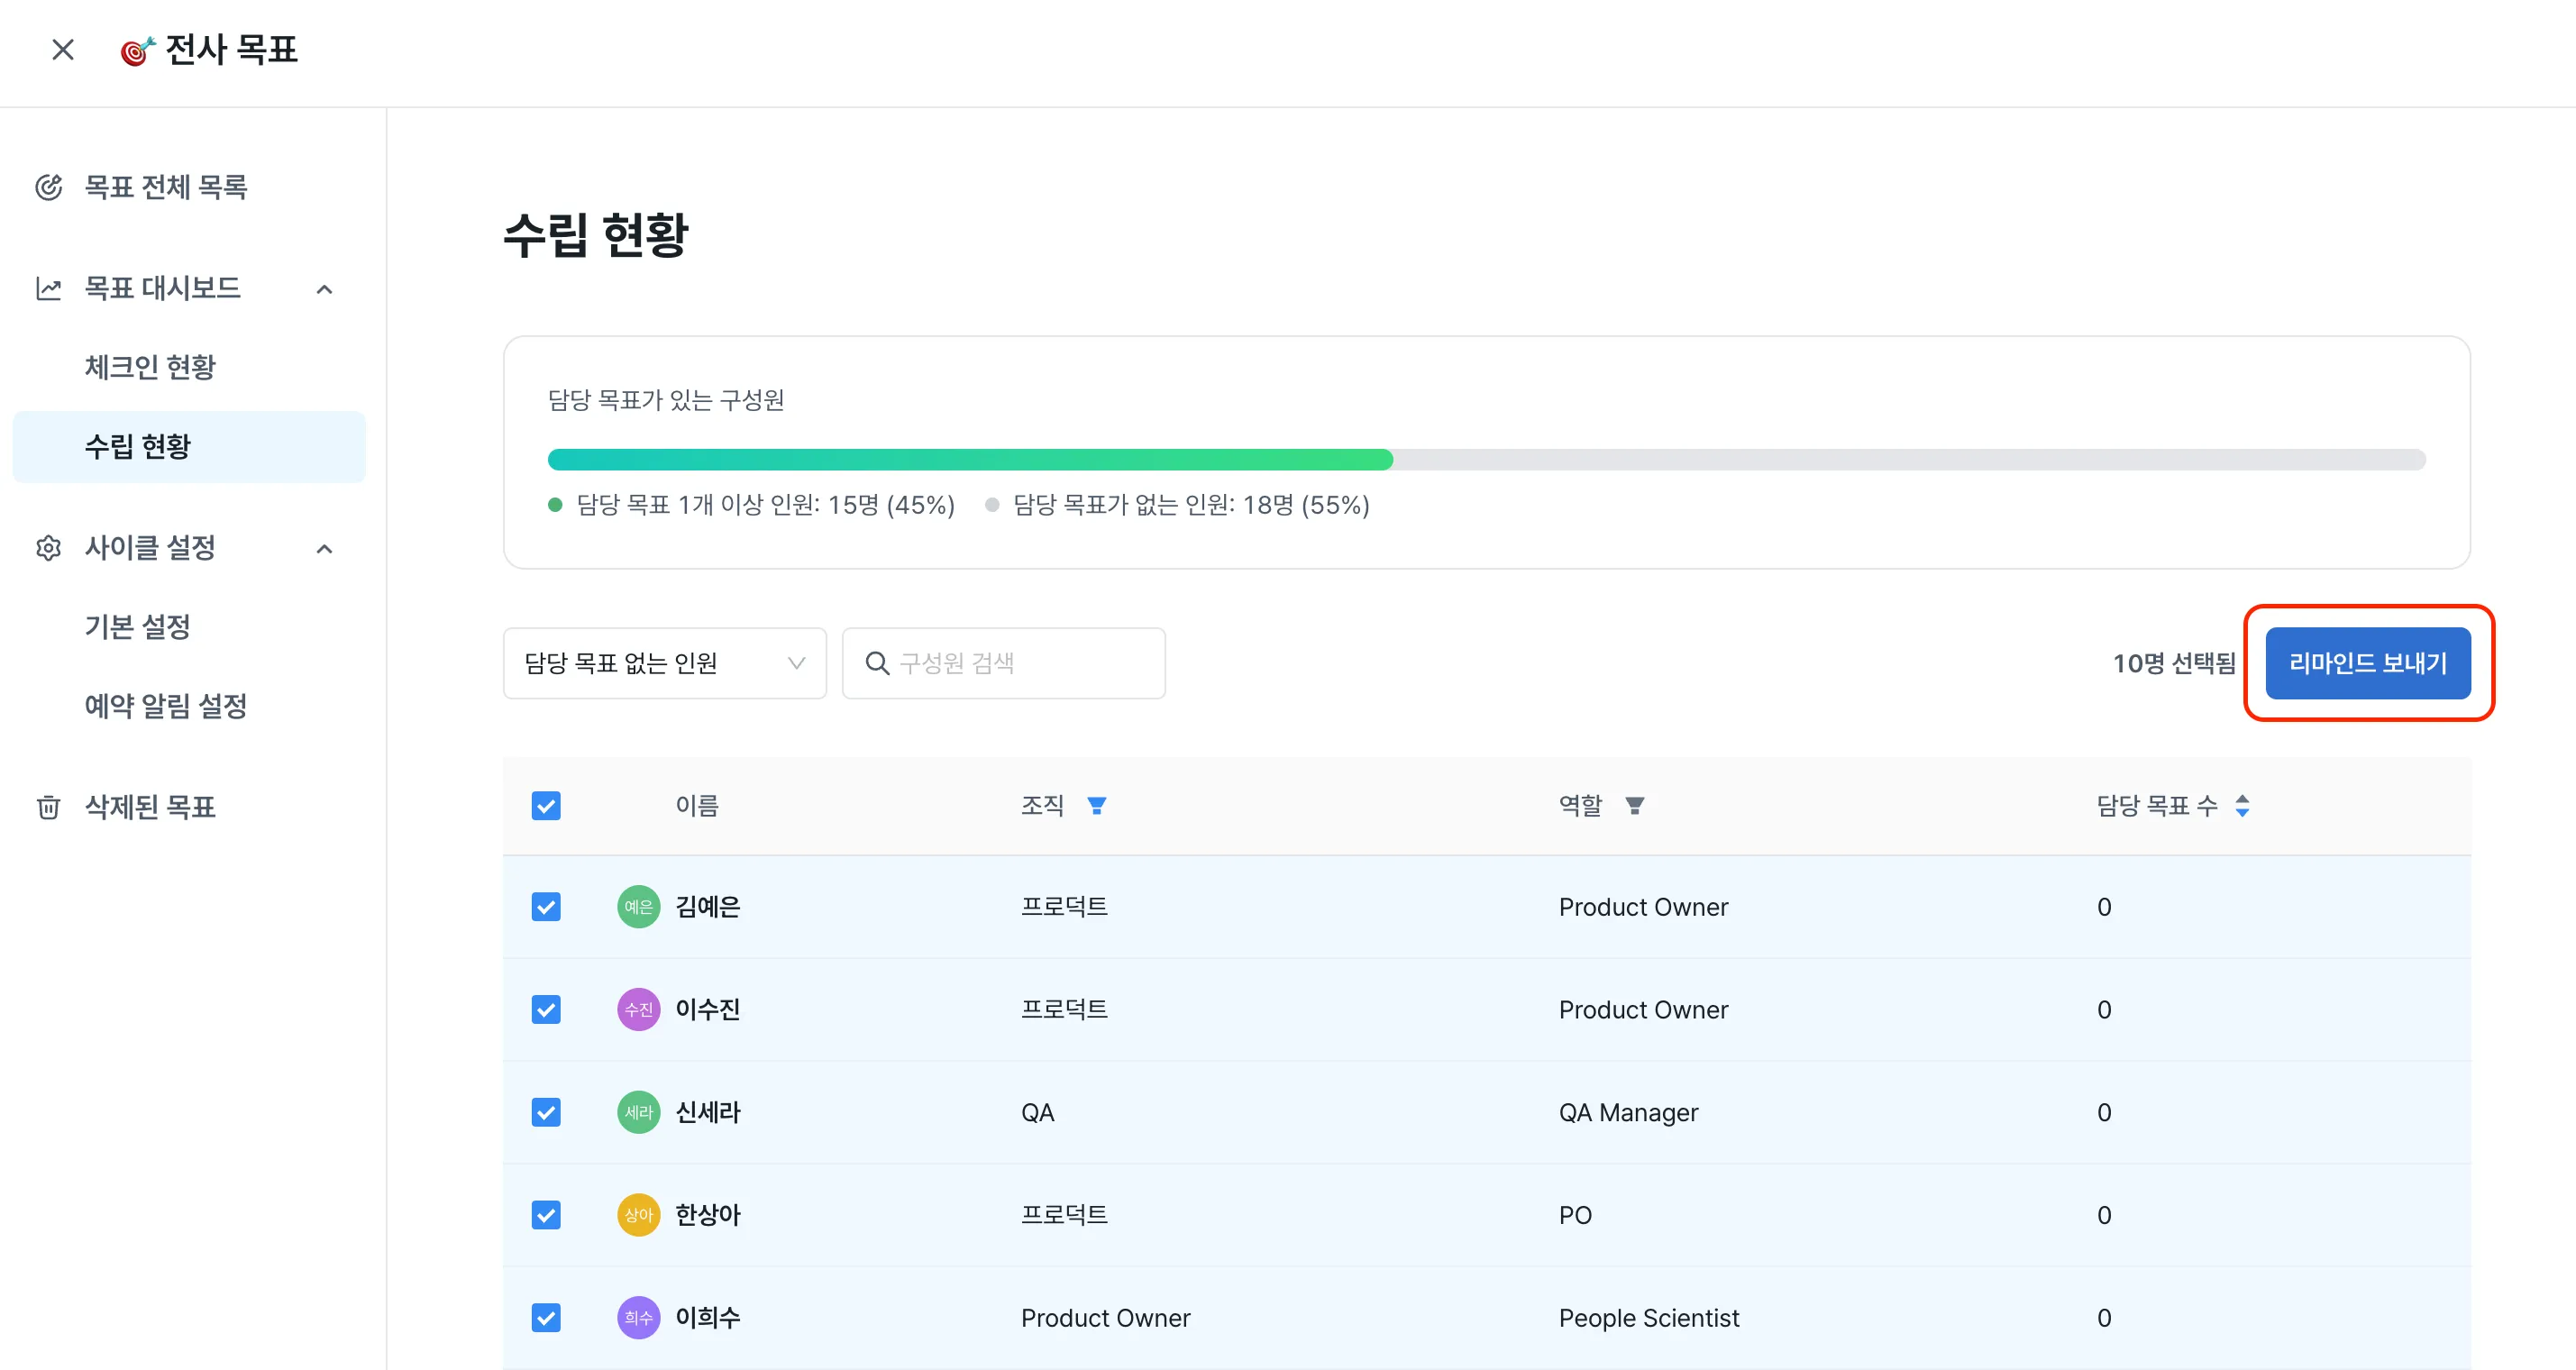
Task: Click the 목표 전체 목록 target icon
Action: coord(49,187)
